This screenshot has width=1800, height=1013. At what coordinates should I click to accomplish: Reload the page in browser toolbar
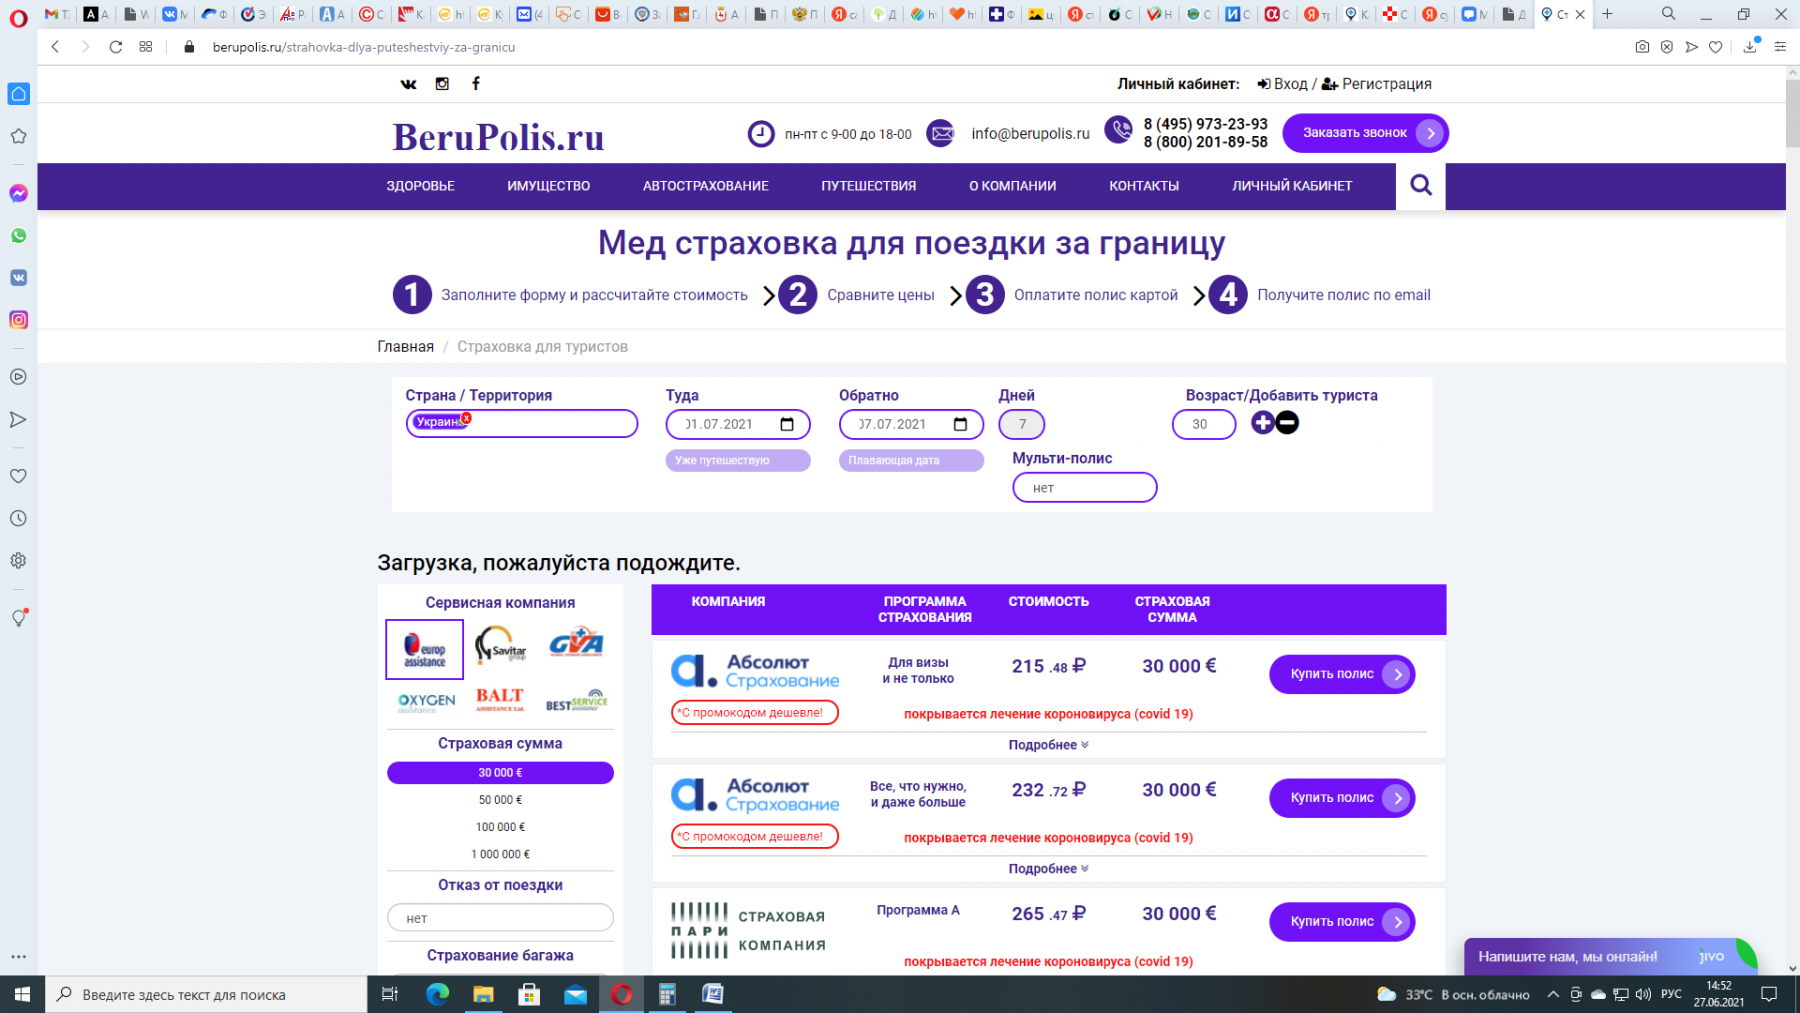116,47
